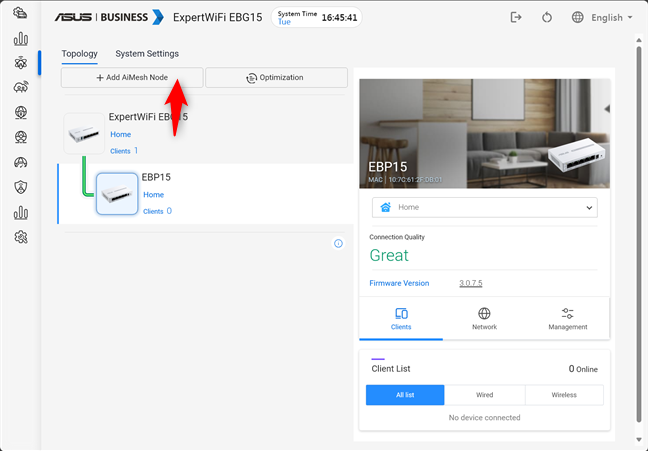The height and width of the screenshot is (451, 648).
Task: Select the Network tab in the EBP15 panel
Action: [x=484, y=319]
